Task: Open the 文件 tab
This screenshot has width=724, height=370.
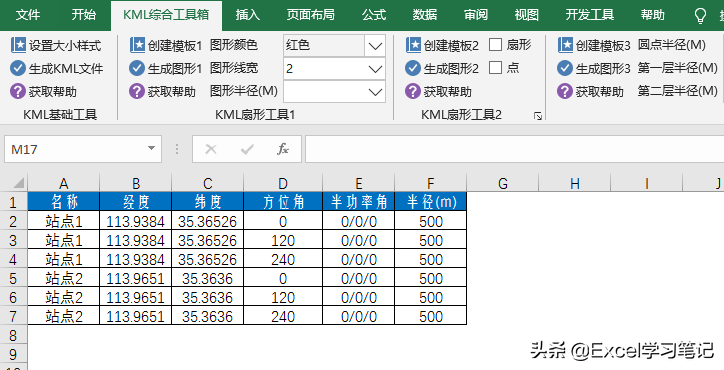Action: click(x=28, y=15)
